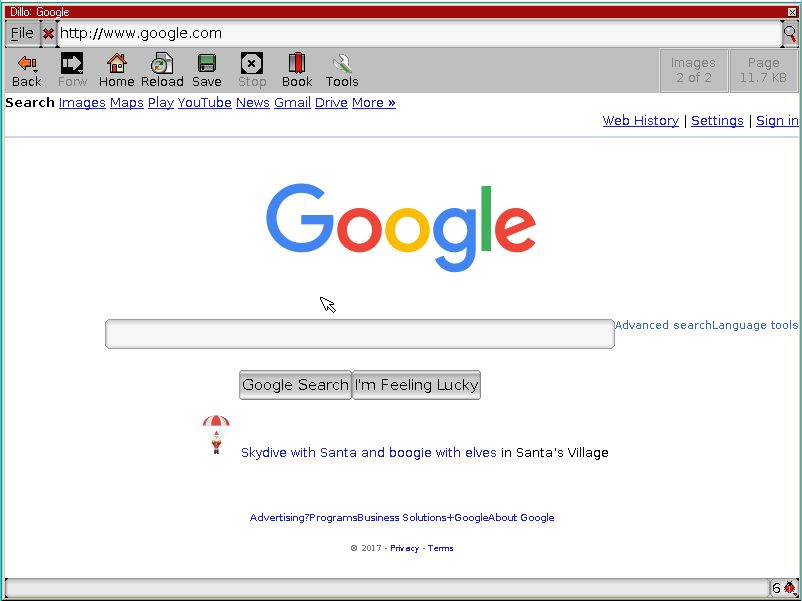Open the Settings link

[x=717, y=121]
